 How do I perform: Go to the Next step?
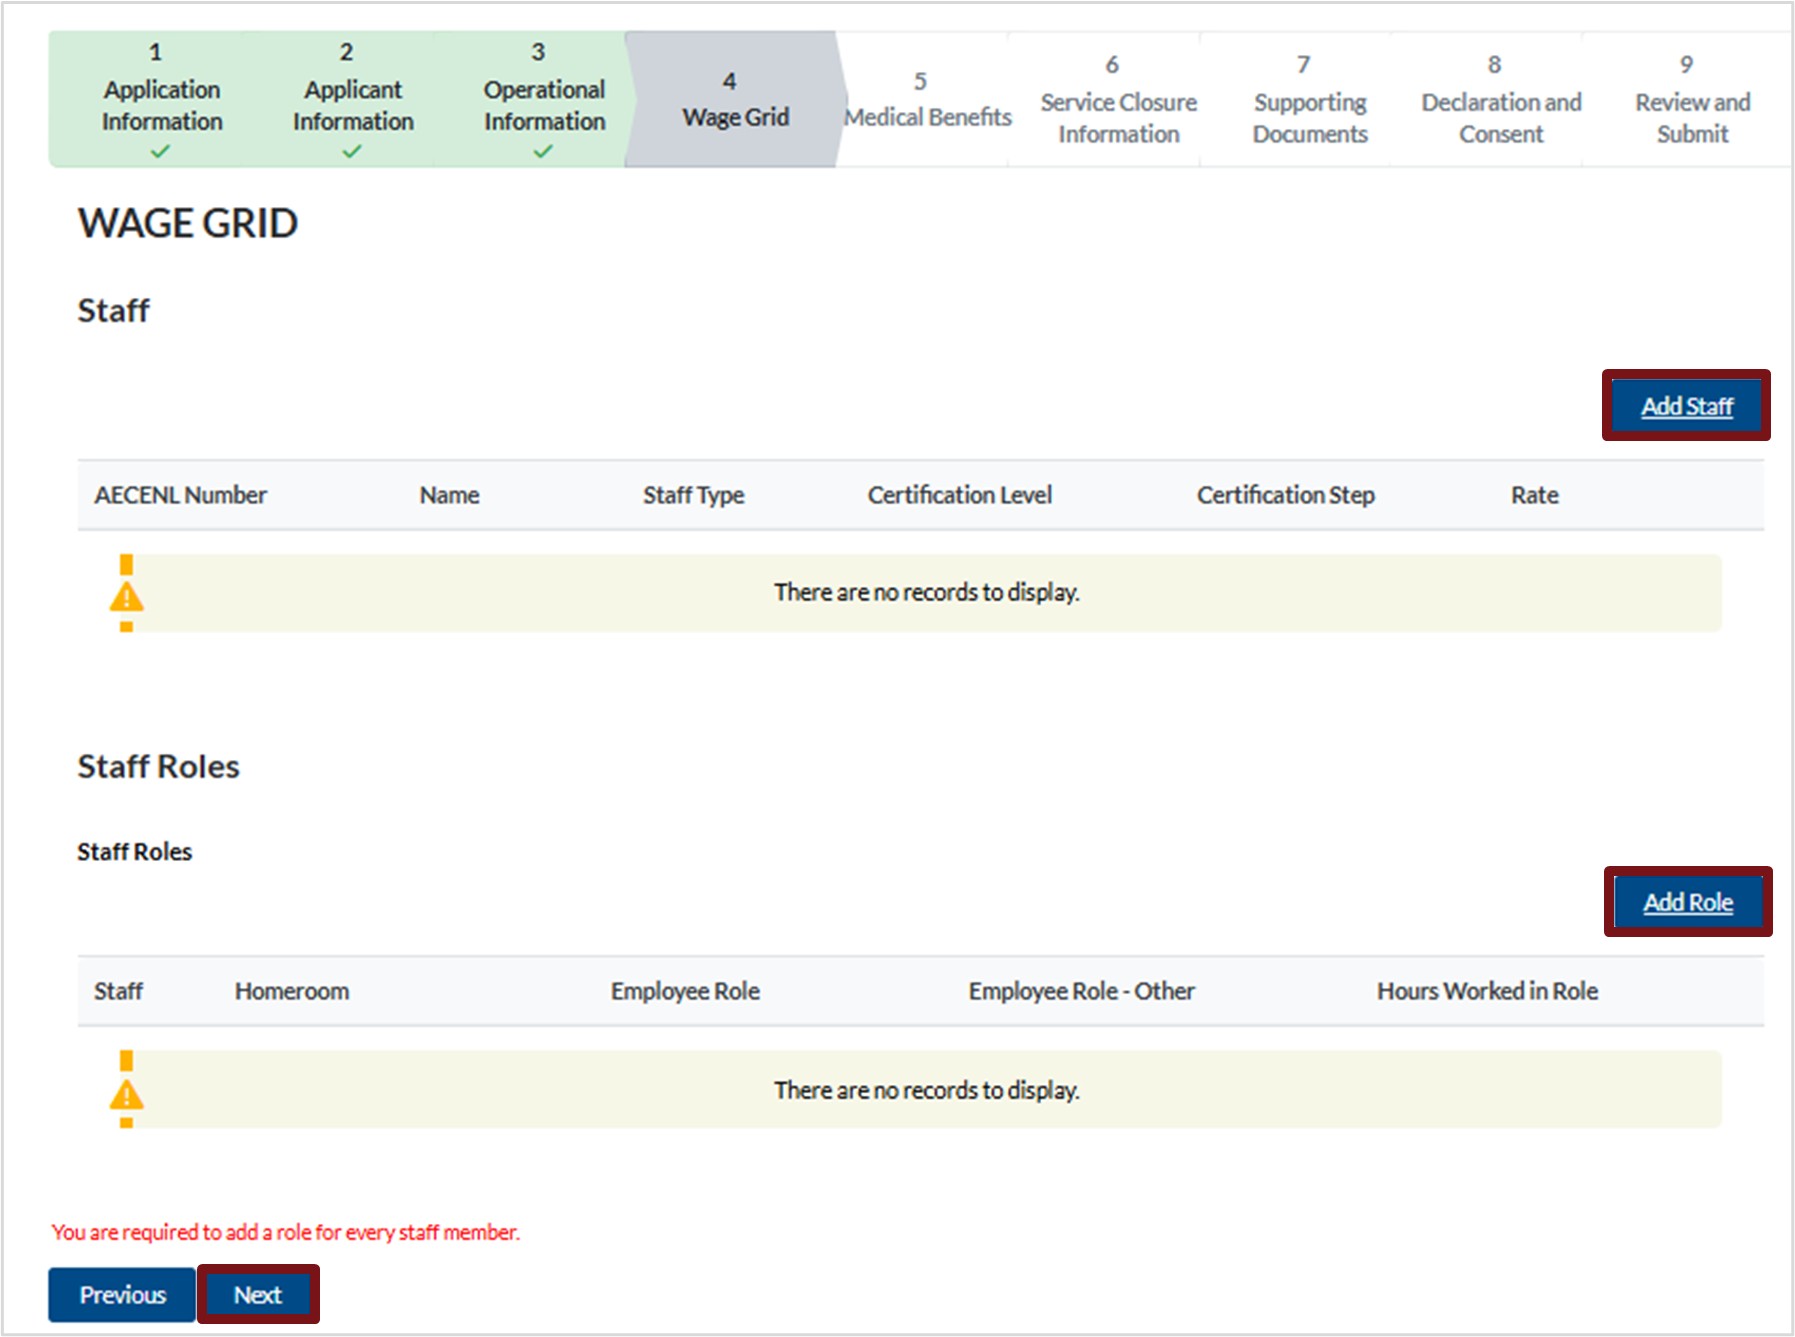(x=258, y=1295)
